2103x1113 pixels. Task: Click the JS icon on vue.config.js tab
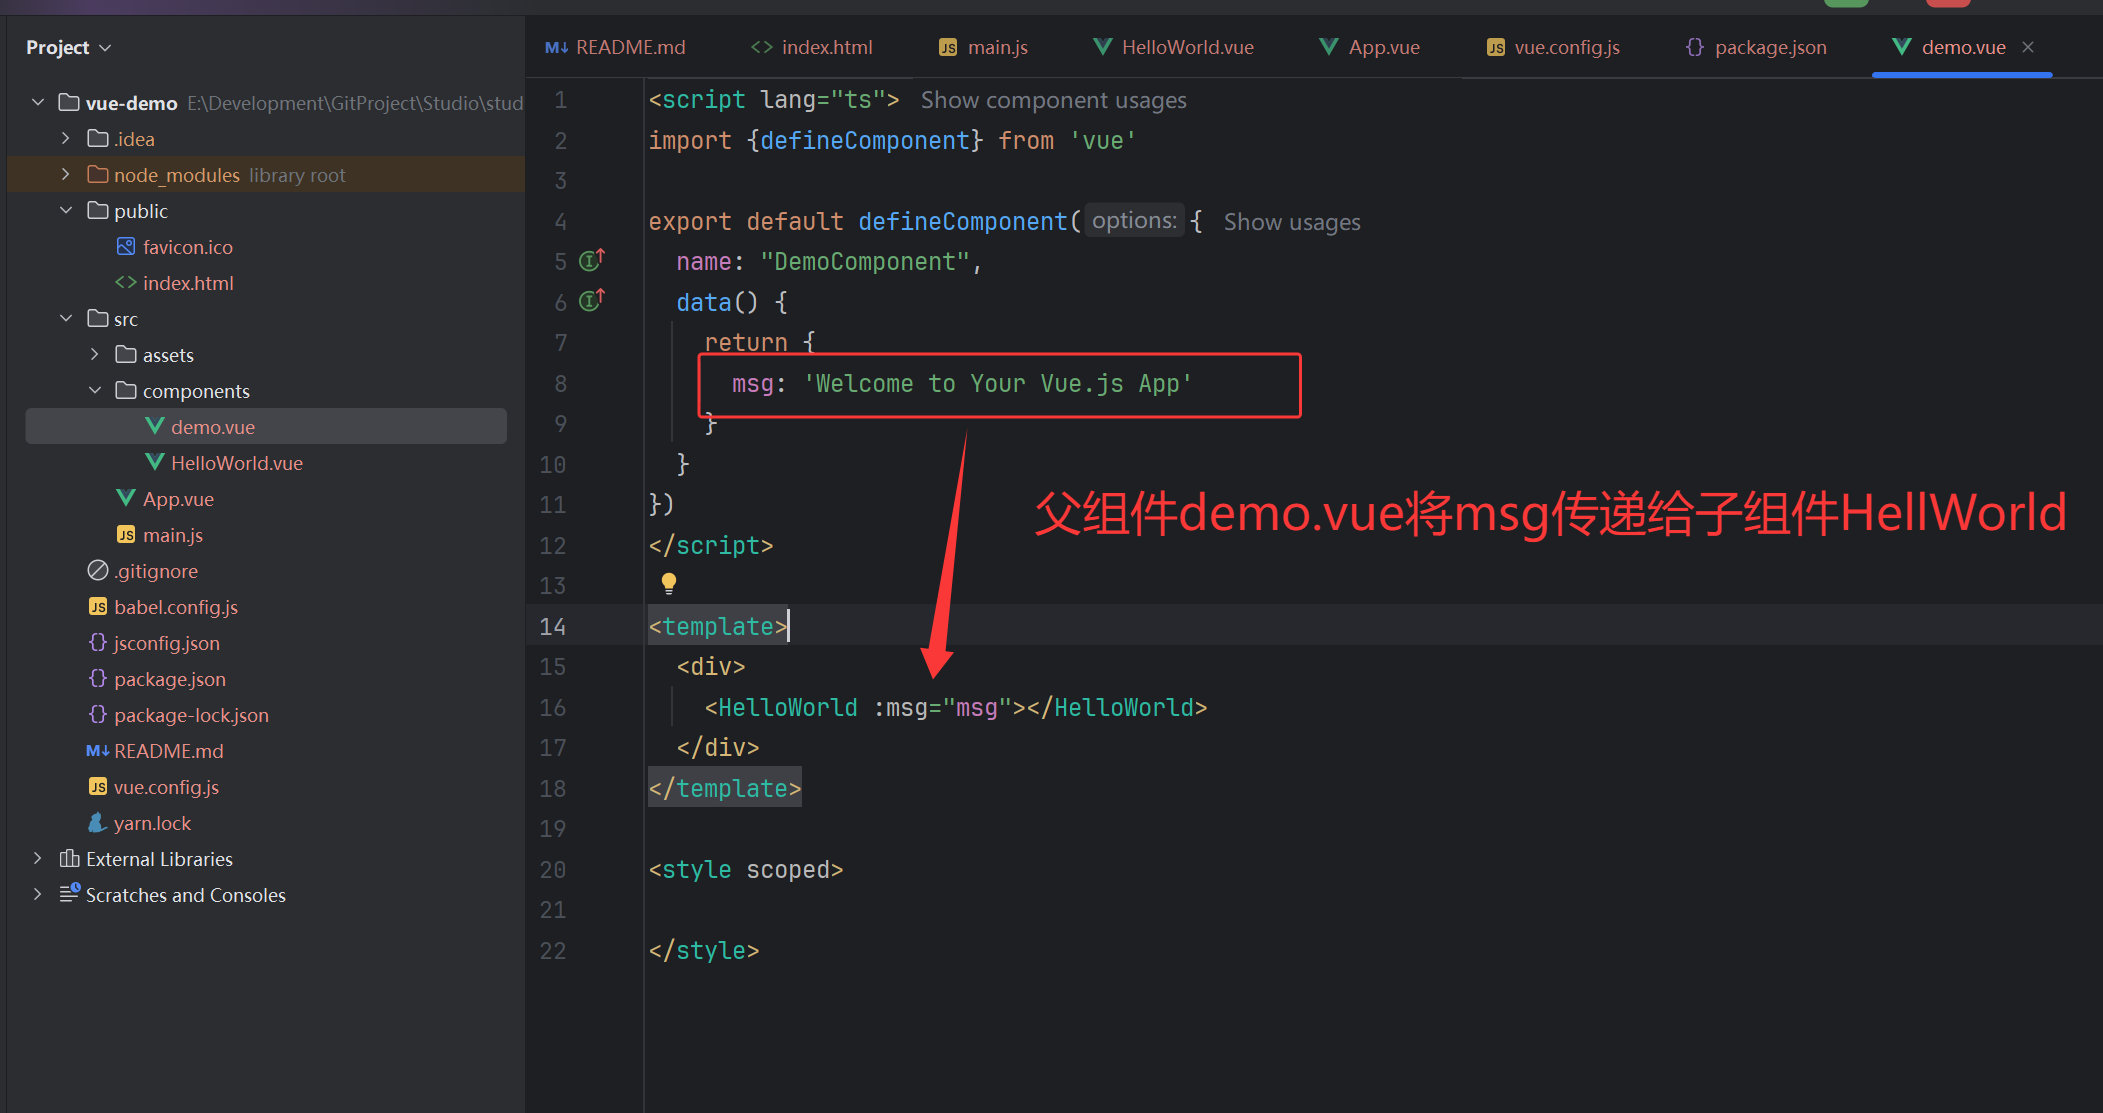pyautogui.click(x=1496, y=47)
